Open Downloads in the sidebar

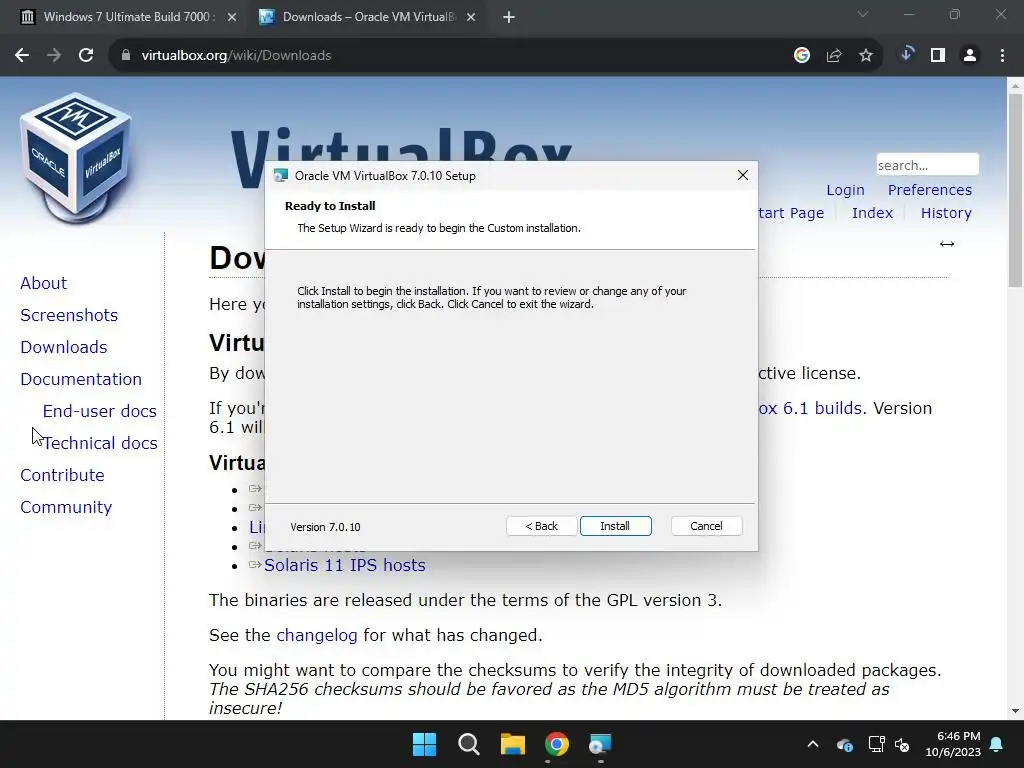click(x=63, y=347)
